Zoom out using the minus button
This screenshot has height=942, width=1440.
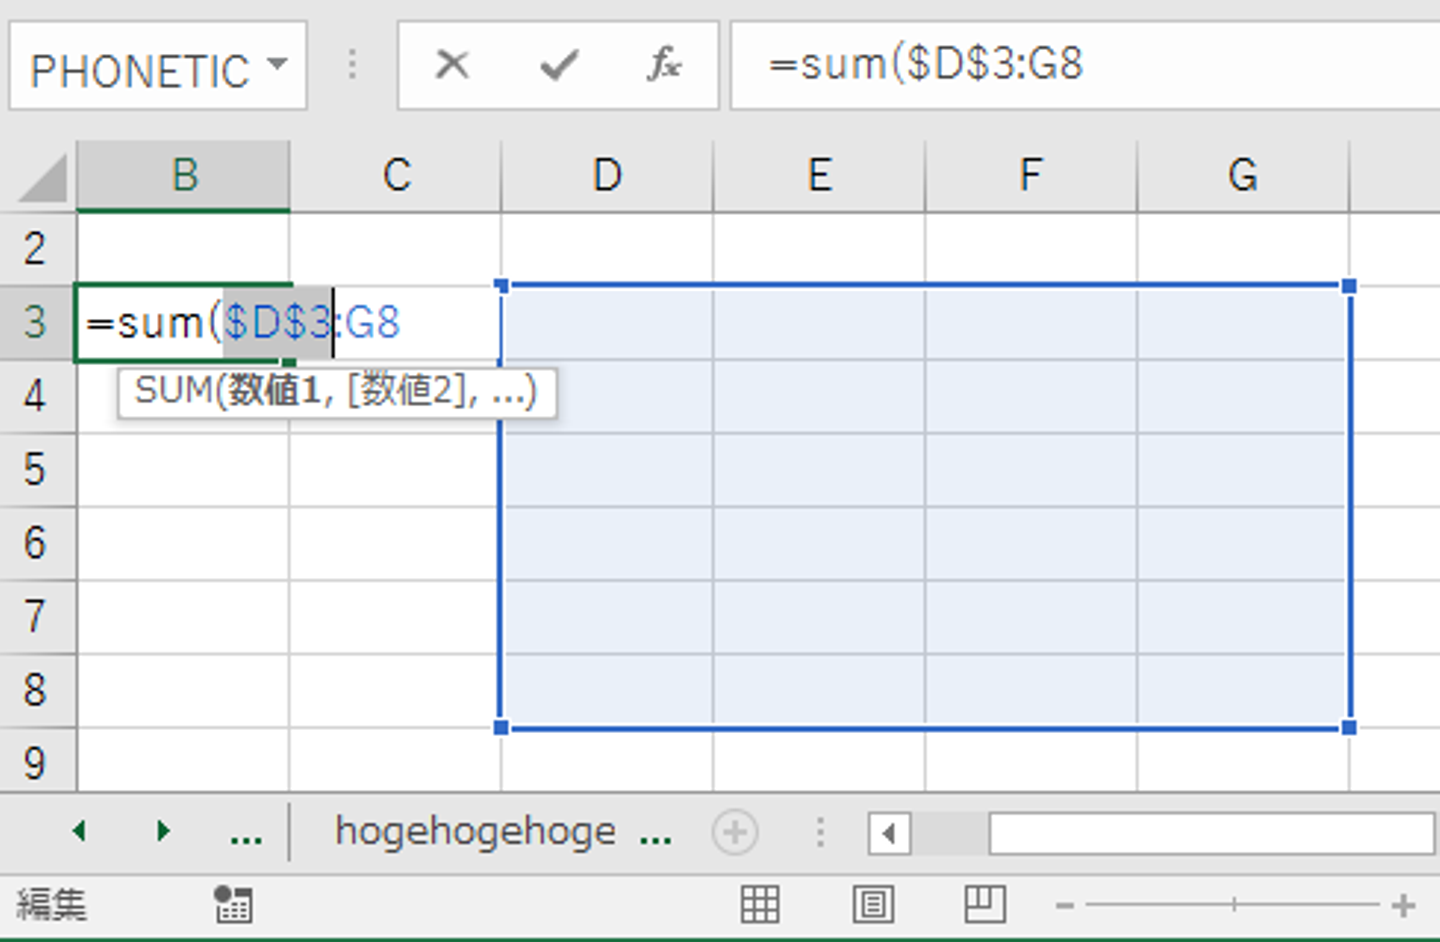[x=1064, y=906]
